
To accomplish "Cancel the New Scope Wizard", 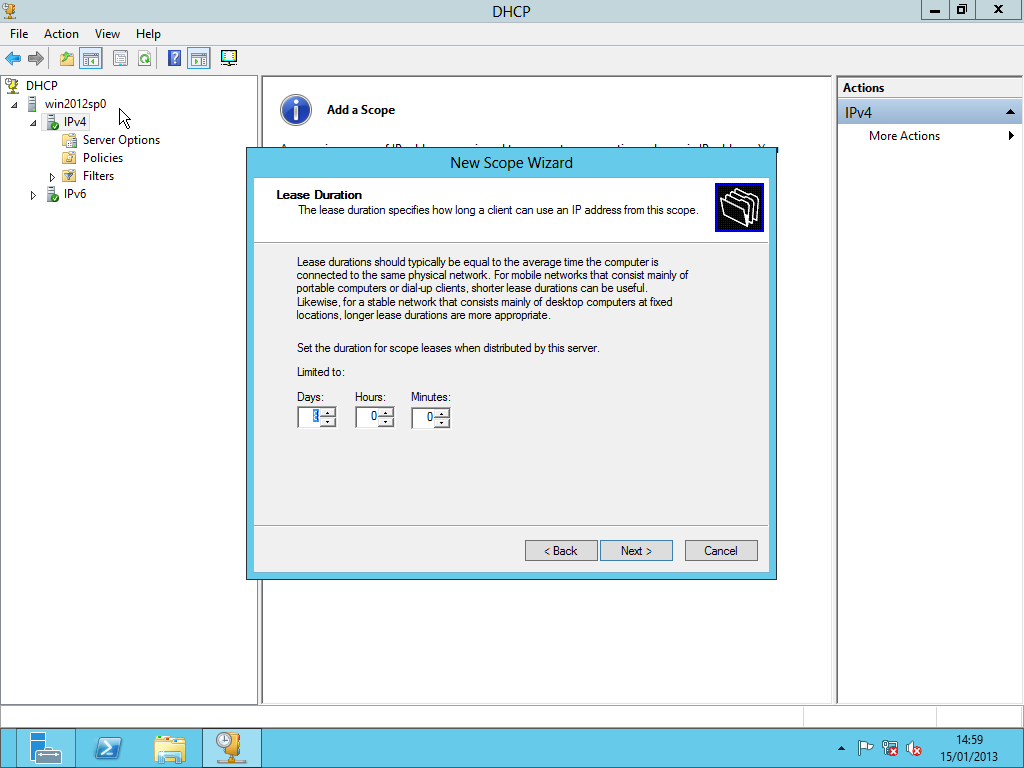I will pos(720,551).
